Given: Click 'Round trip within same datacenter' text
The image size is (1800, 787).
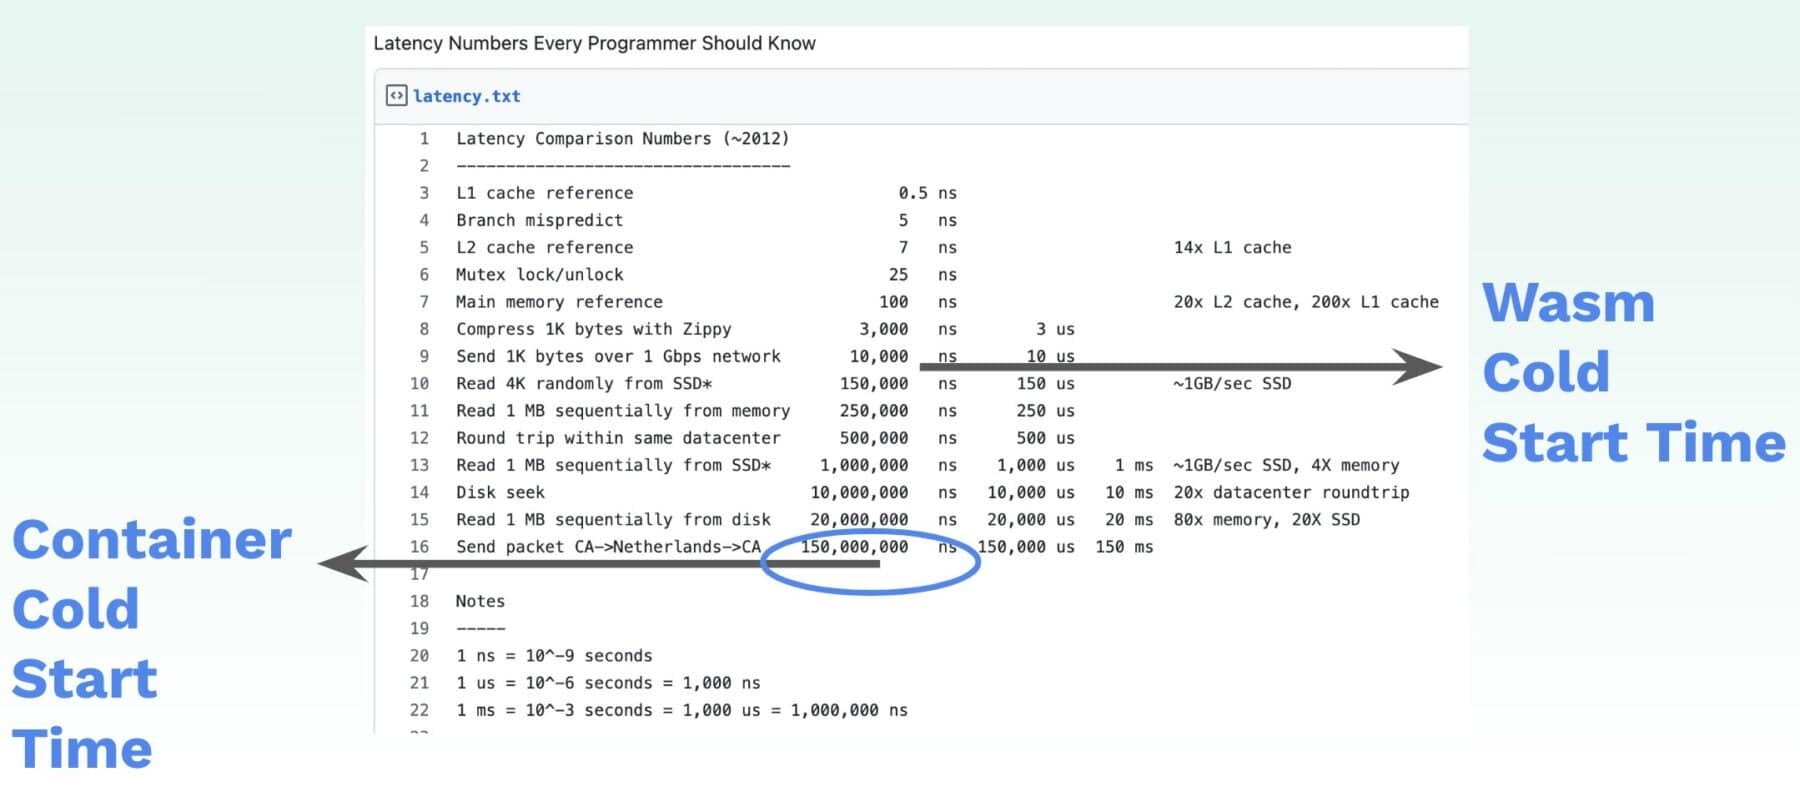Looking at the screenshot, I should pyautogui.click(x=618, y=438).
